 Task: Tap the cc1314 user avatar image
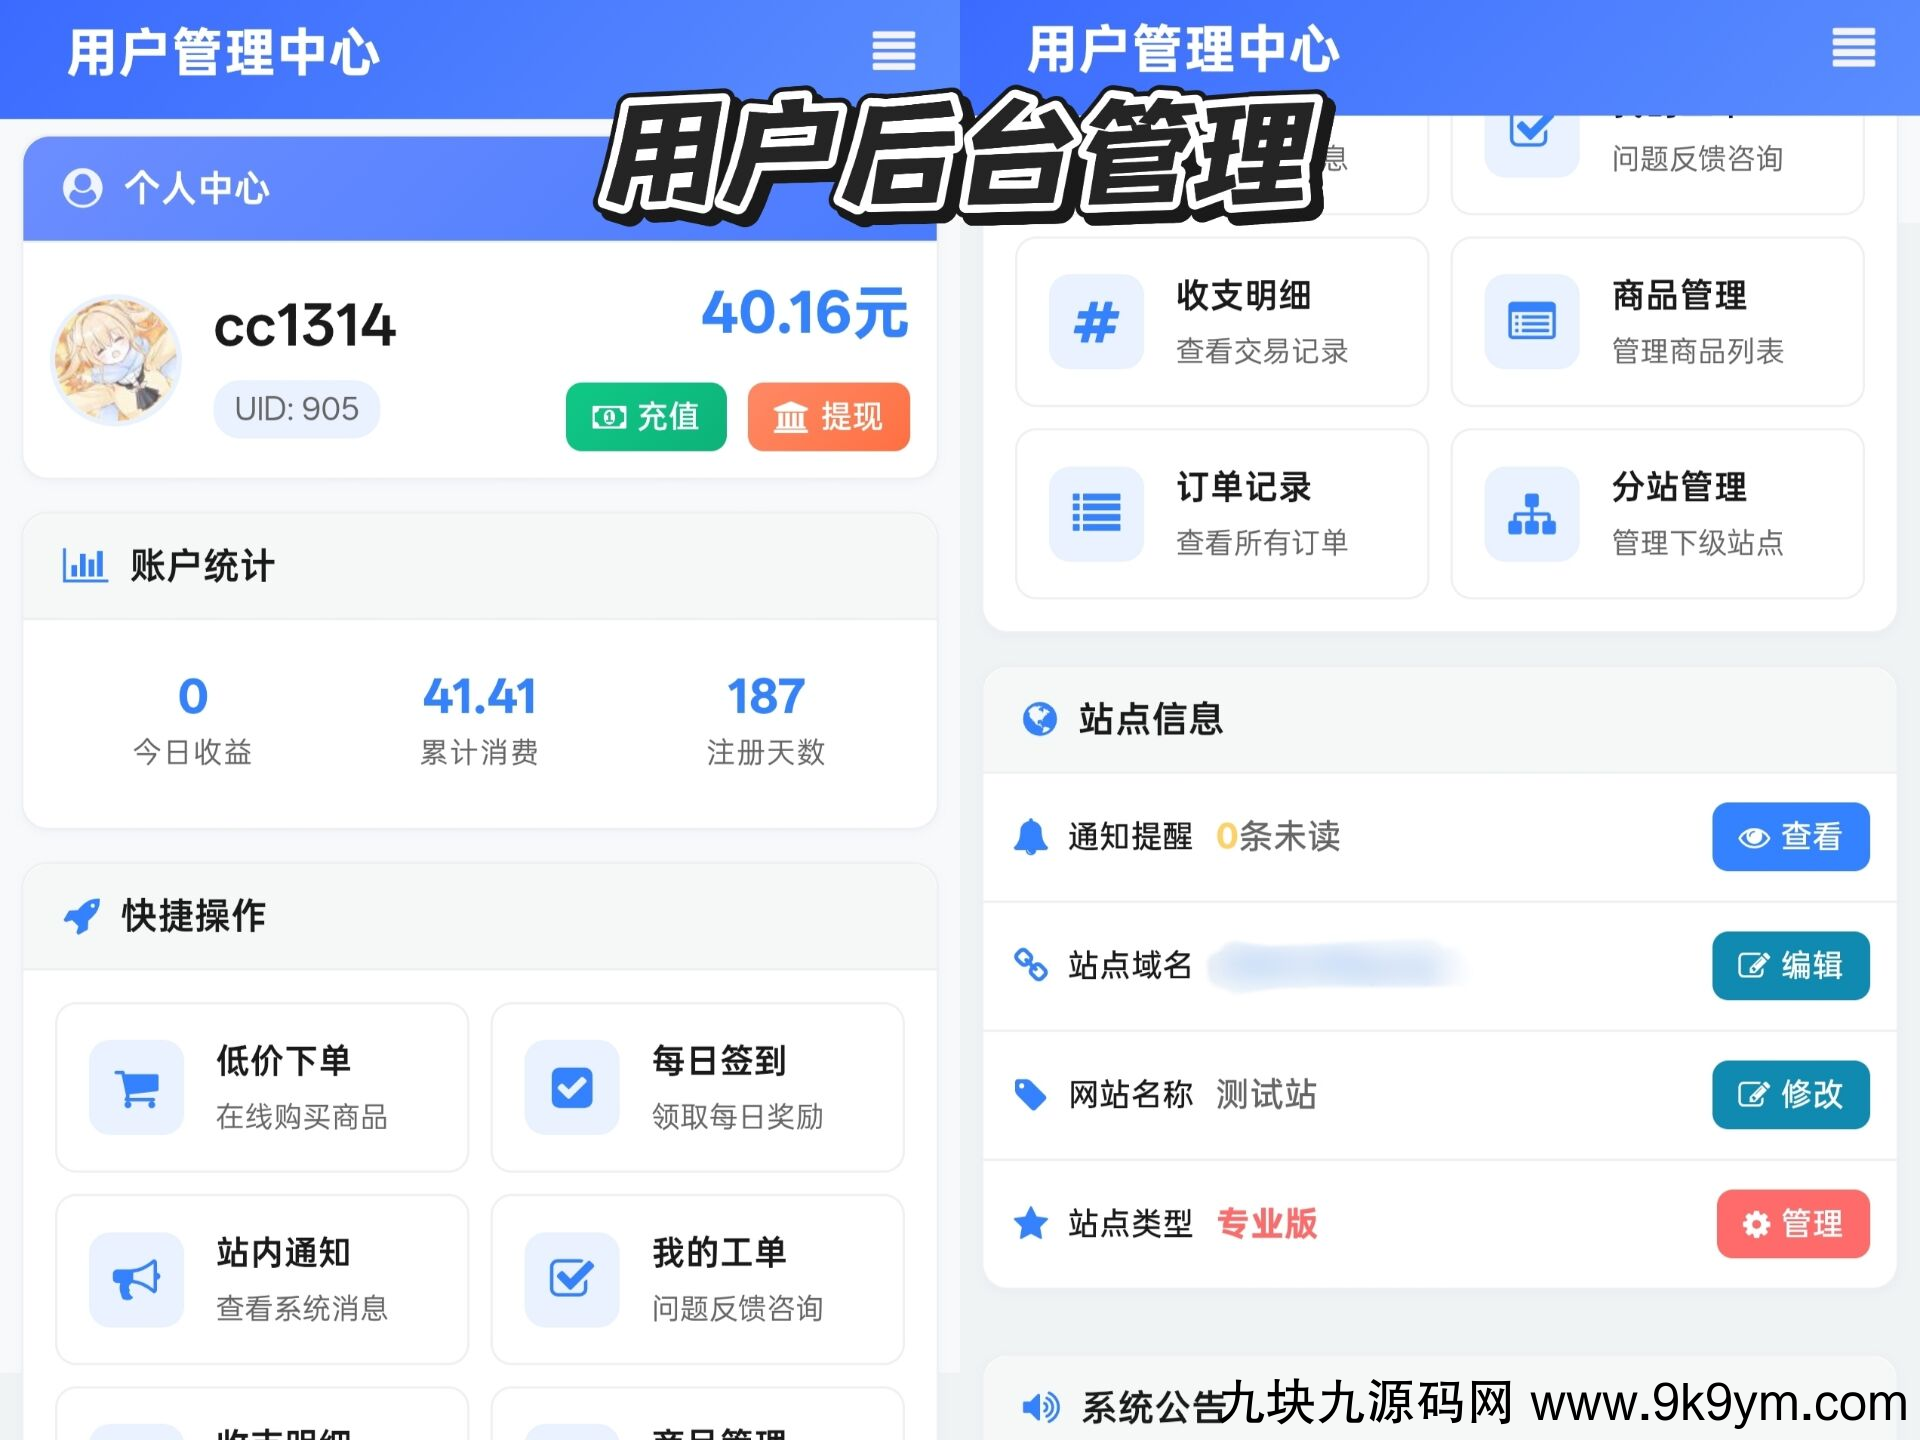(x=116, y=360)
